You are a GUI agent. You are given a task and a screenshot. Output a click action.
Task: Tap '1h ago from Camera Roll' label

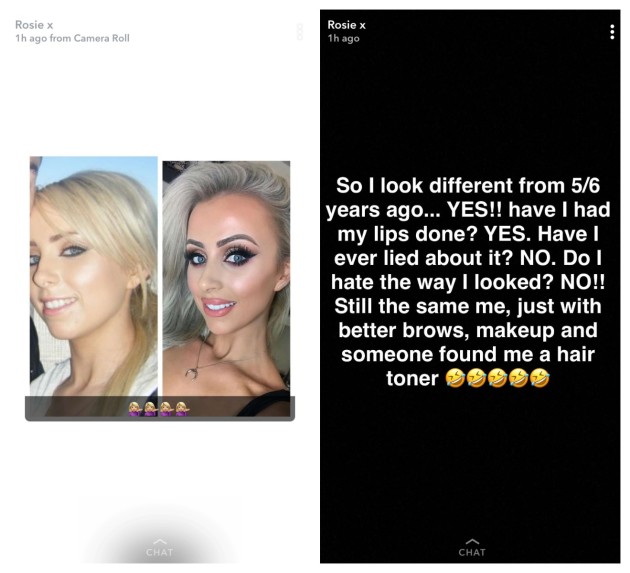(x=72, y=38)
